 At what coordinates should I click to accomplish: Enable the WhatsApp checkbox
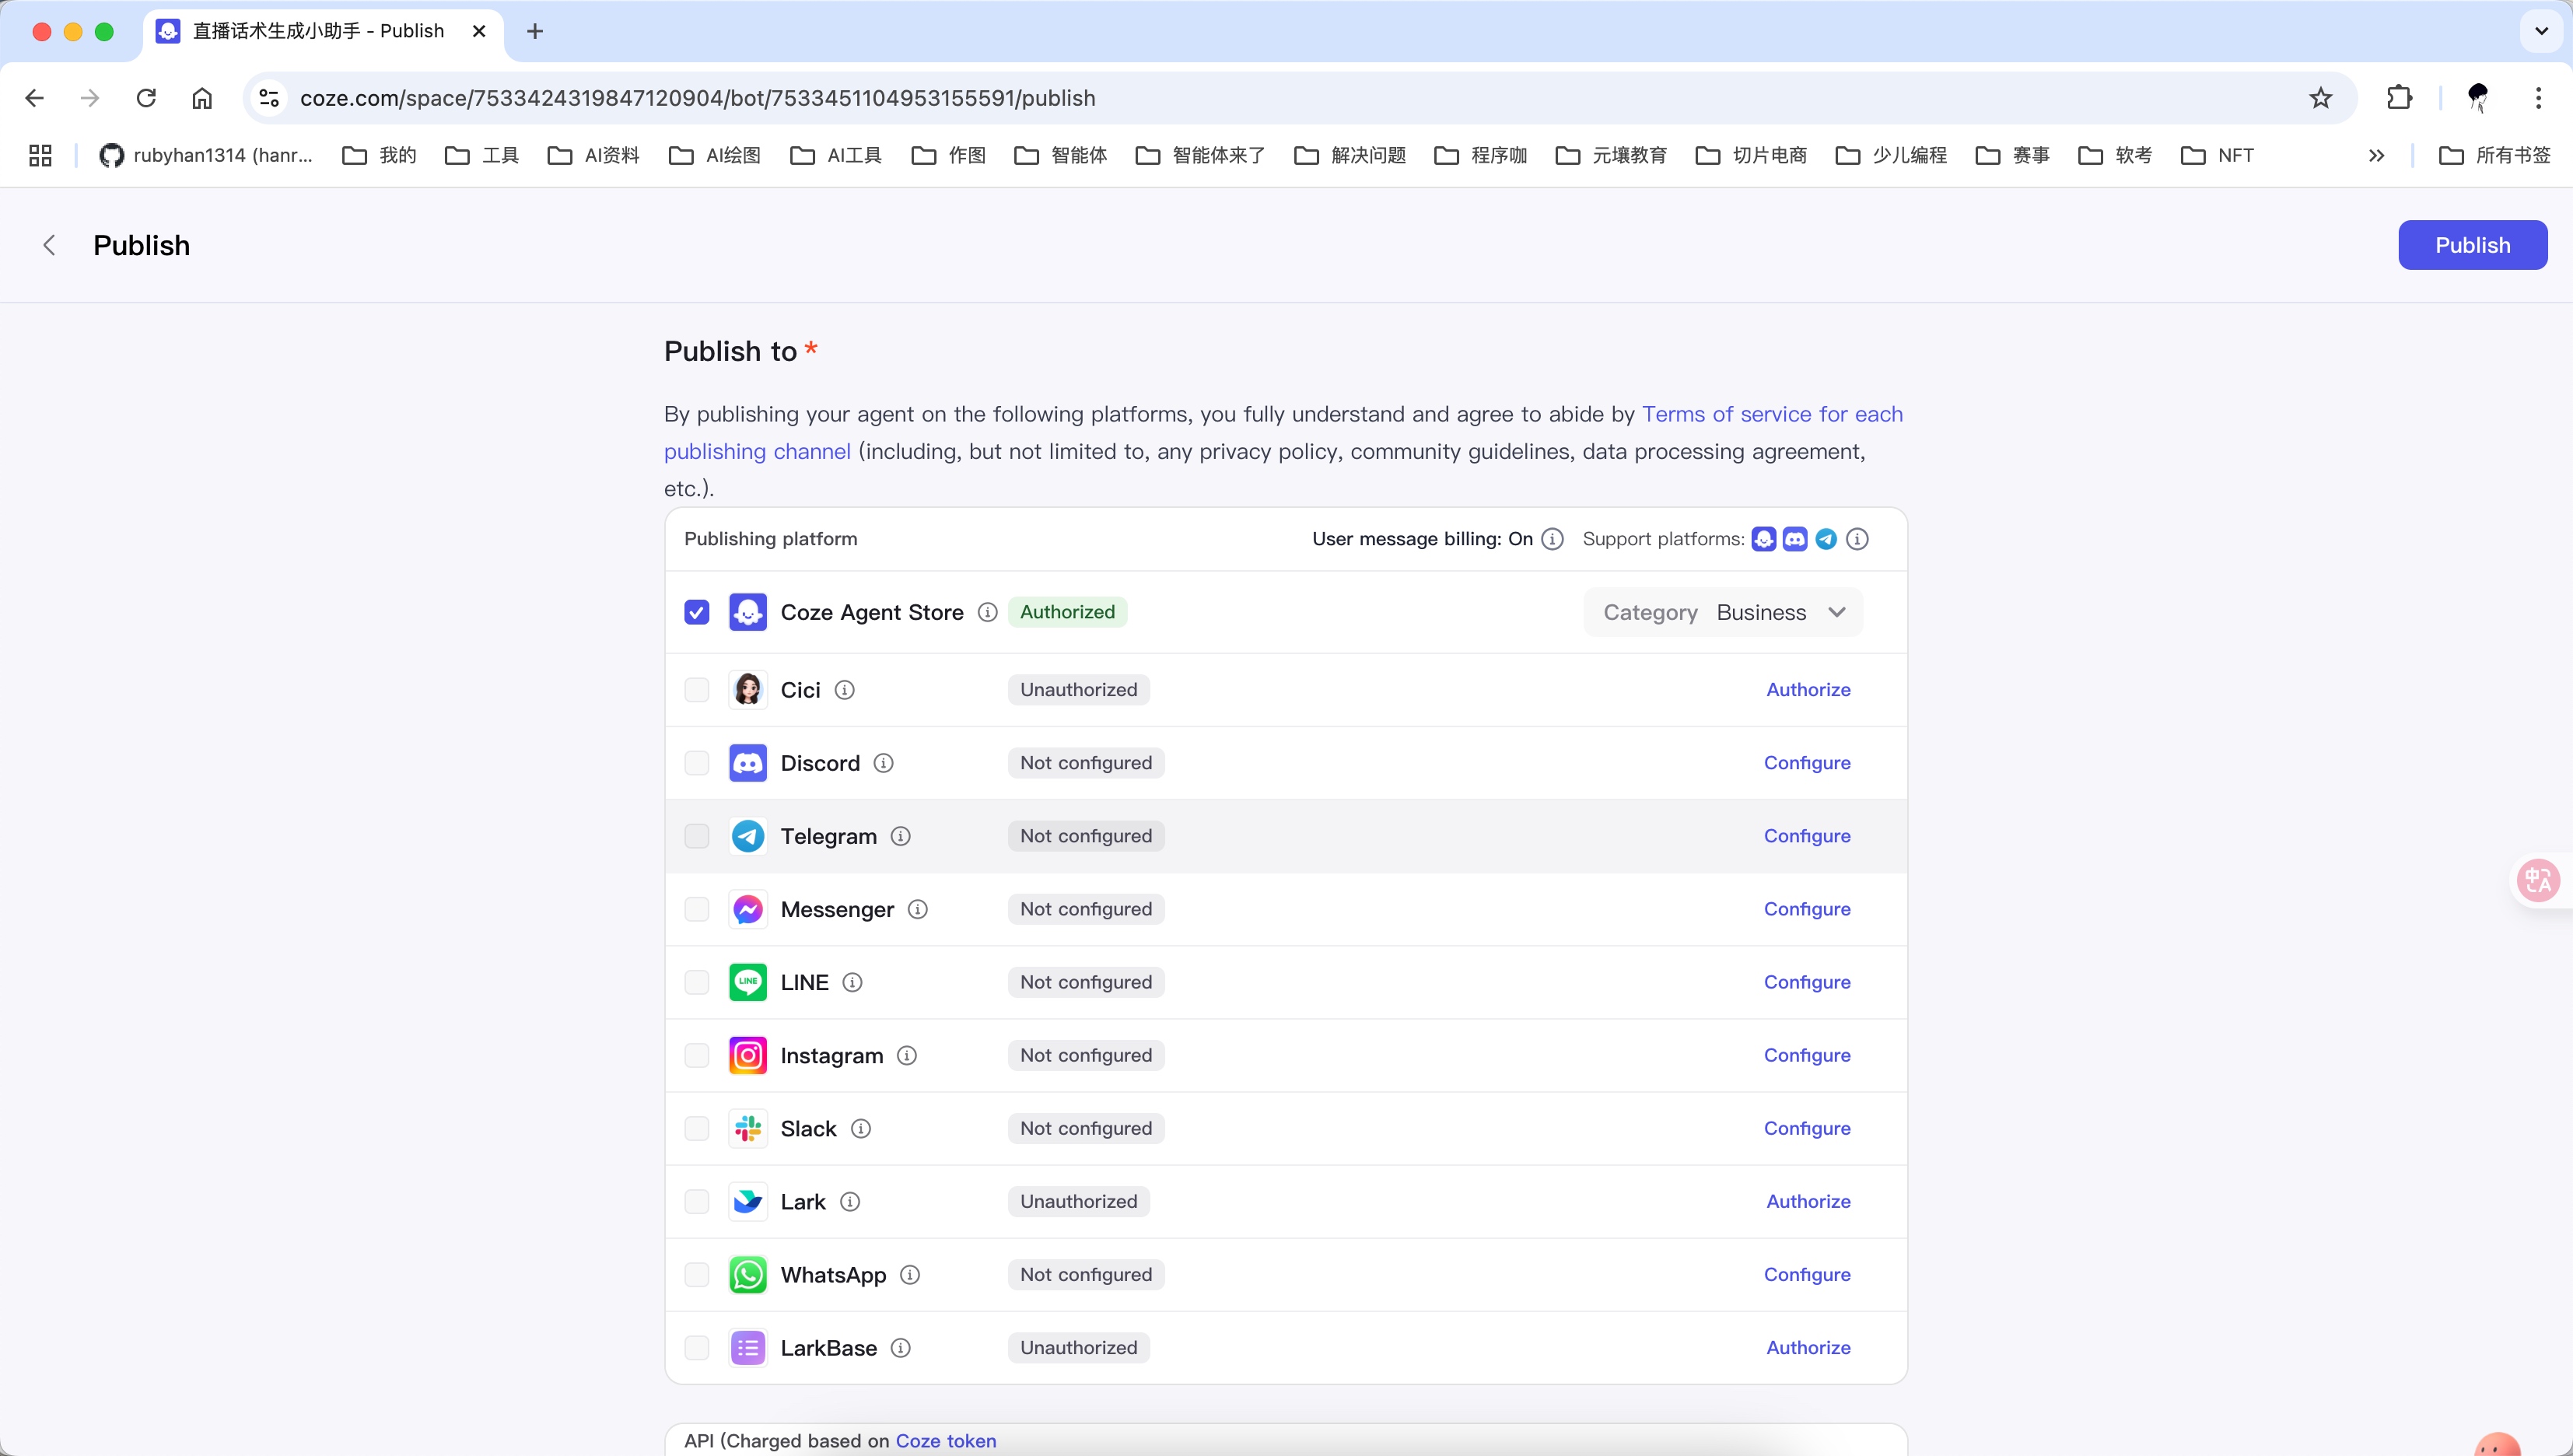pyautogui.click(x=697, y=1275)
